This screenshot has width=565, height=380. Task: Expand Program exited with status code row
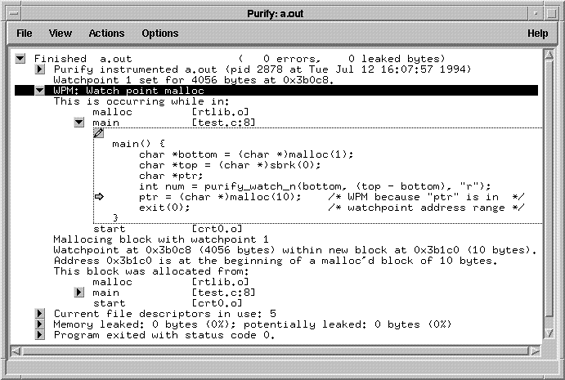point(40,335)
